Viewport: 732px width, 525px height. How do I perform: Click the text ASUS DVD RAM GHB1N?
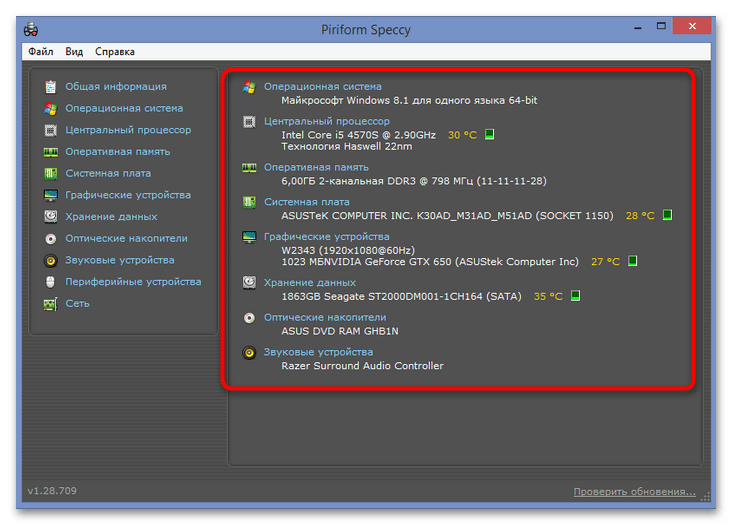pos(340,331)
